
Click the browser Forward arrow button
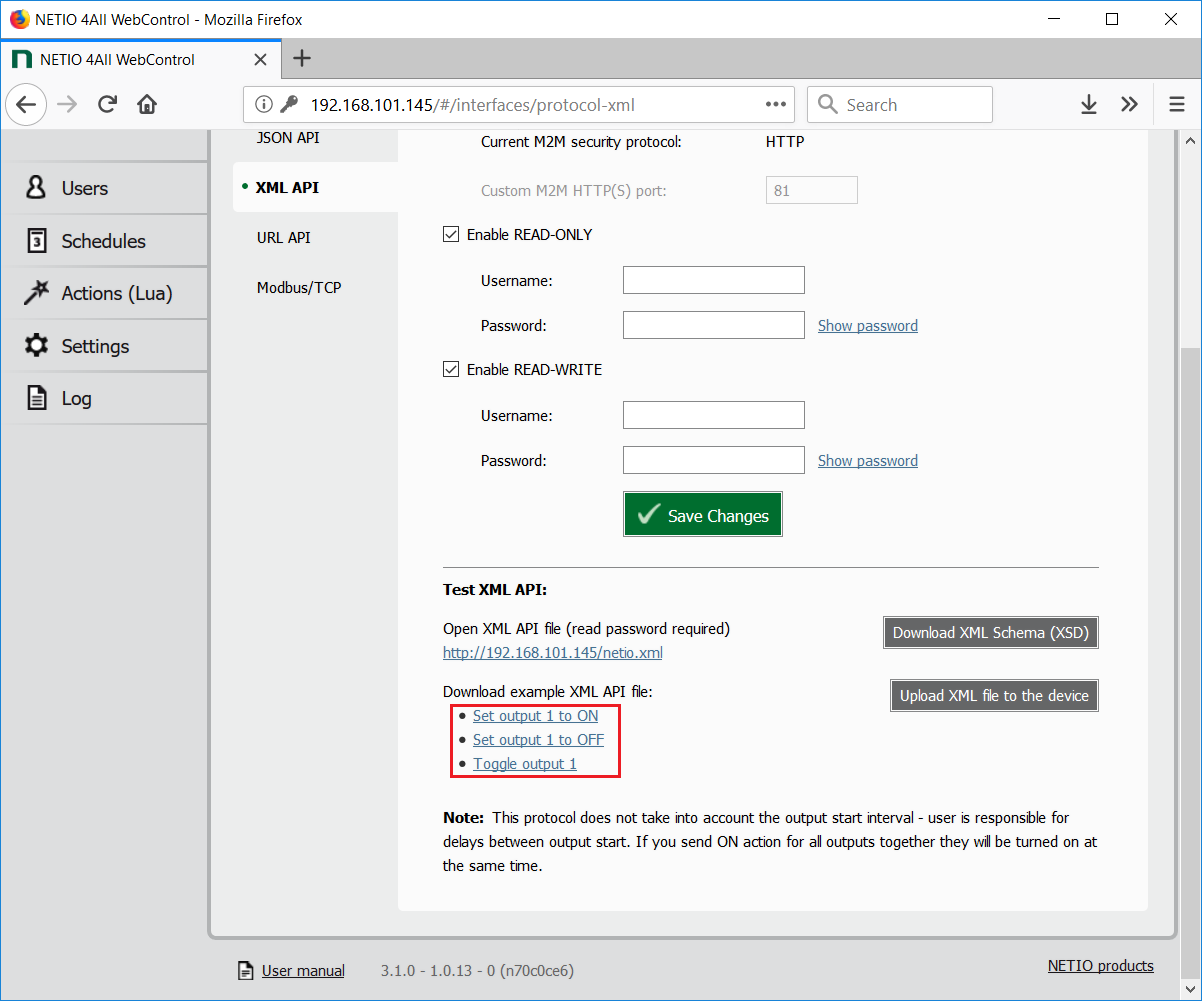click(x=67, y=105)
